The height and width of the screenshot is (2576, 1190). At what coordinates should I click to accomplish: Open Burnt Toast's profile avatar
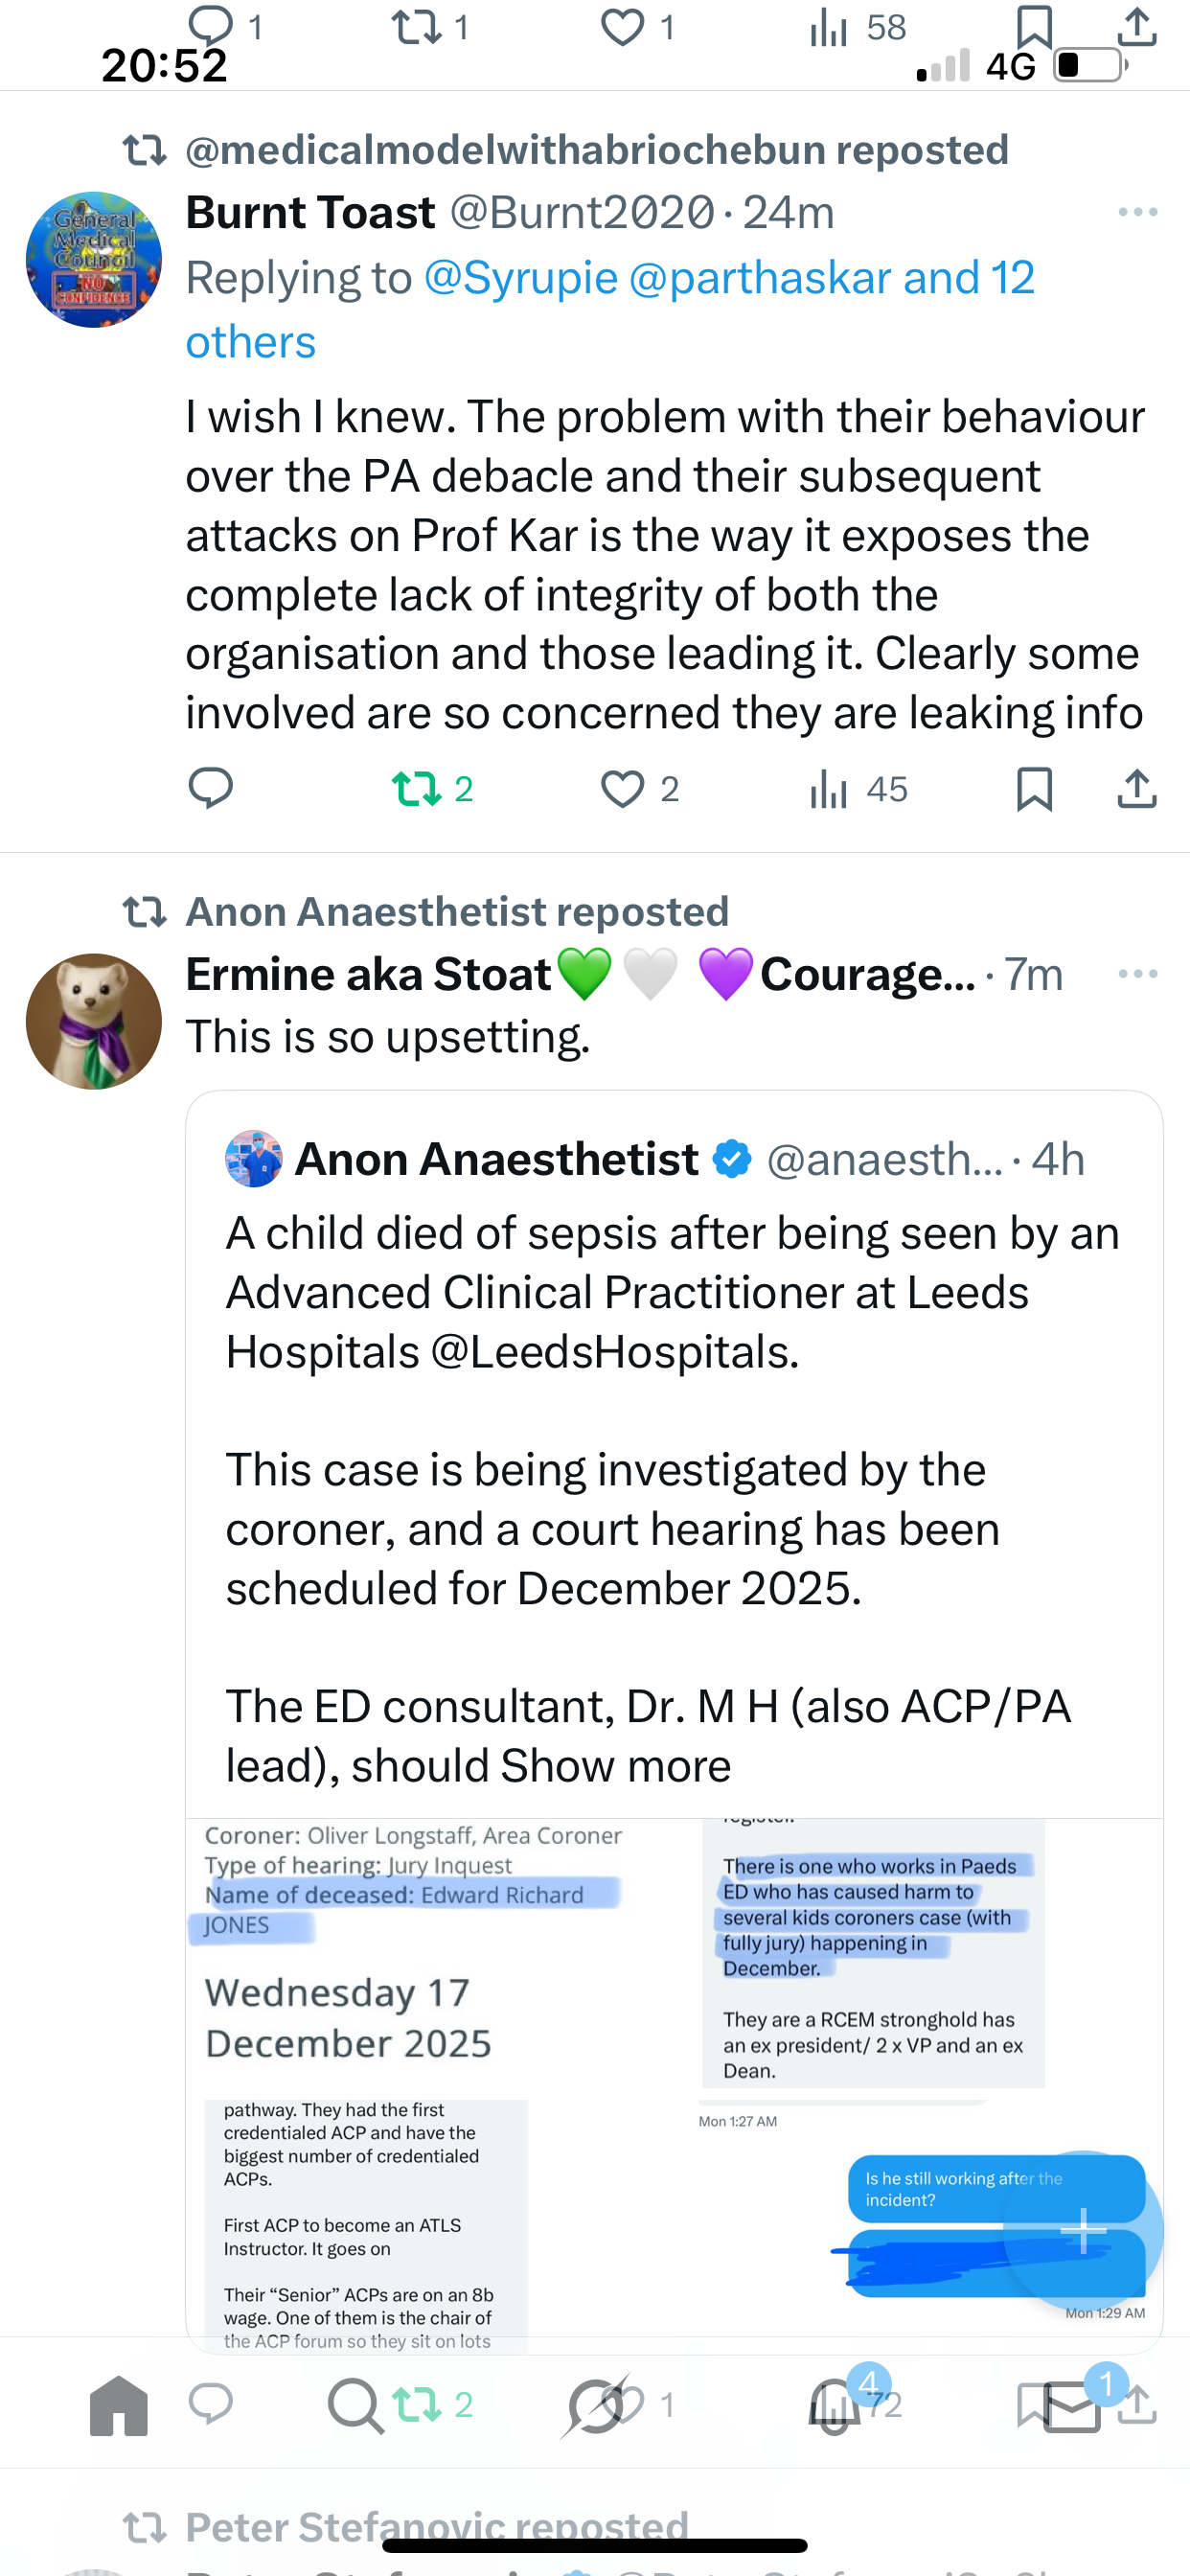(x=94, y=260)
